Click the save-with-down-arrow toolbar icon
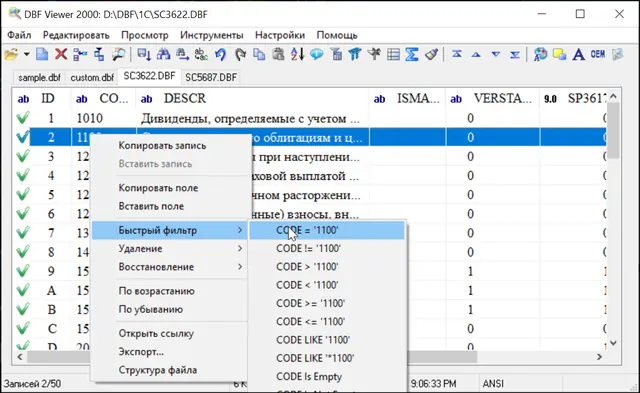Image resolution: width=640 pixels, height=393 pixels. (144, 54)
